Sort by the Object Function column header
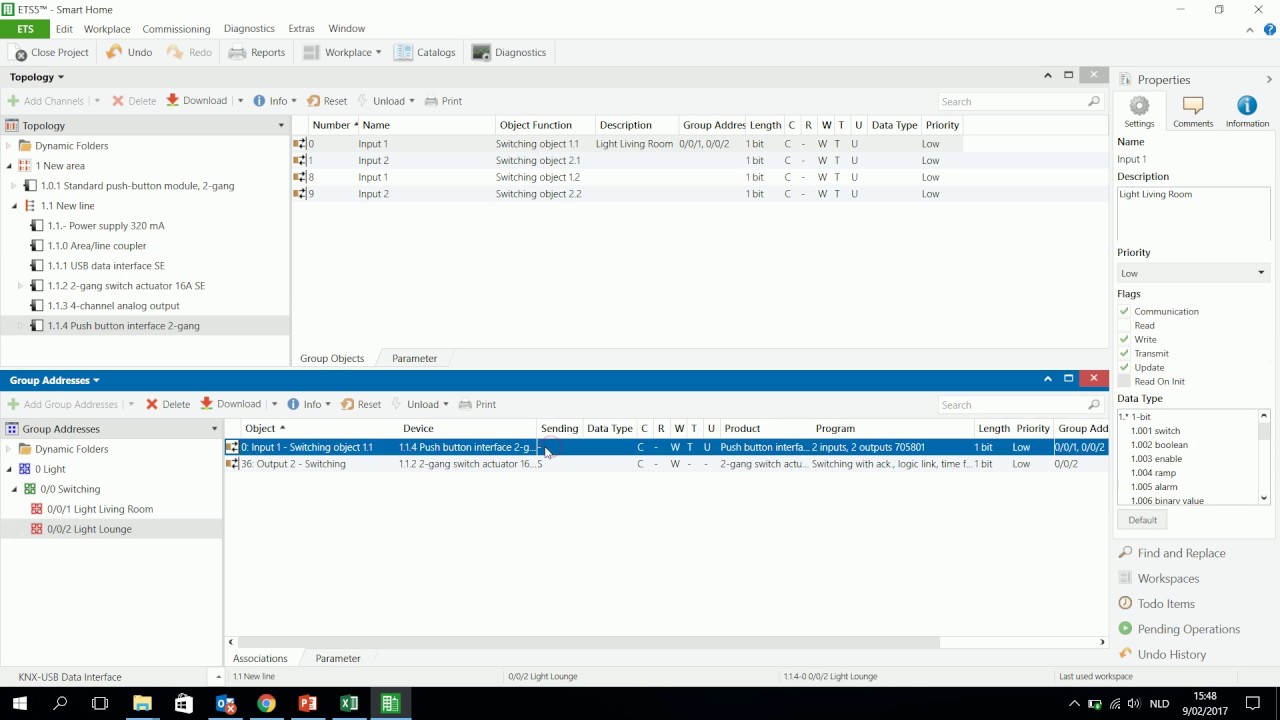The height and width of the screenshot is (720, 1280). coord(544,125)
